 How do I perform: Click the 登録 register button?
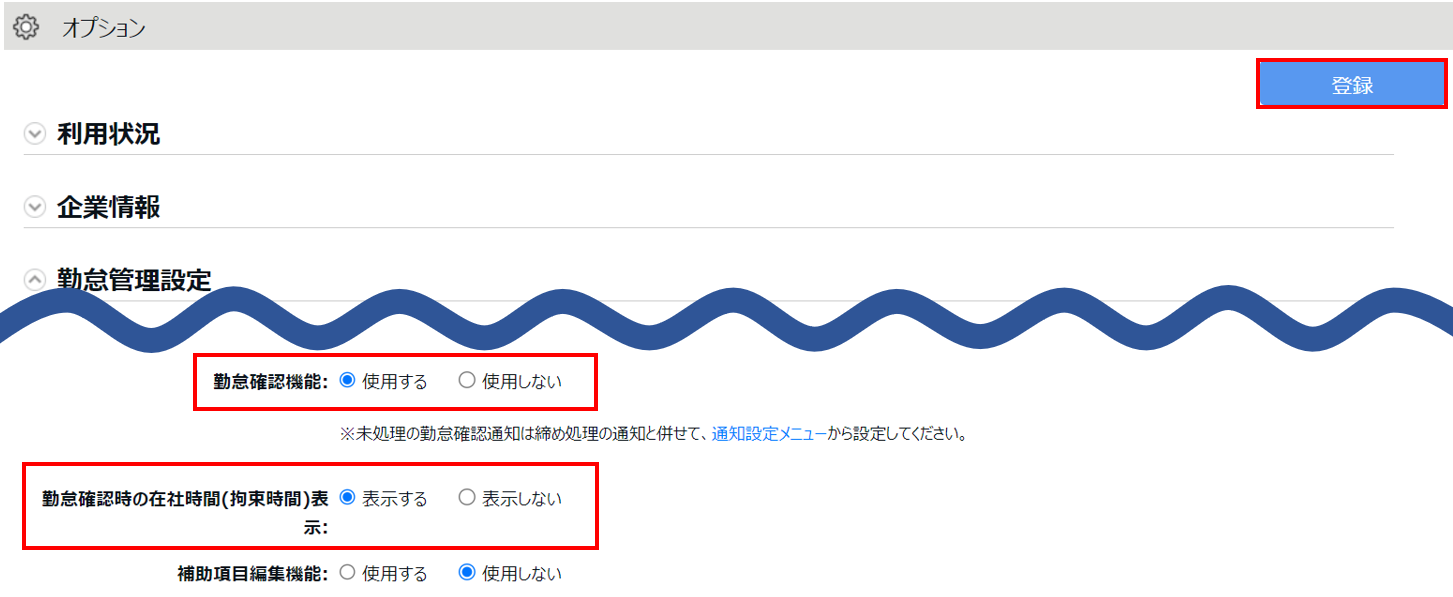point(1352,85)
